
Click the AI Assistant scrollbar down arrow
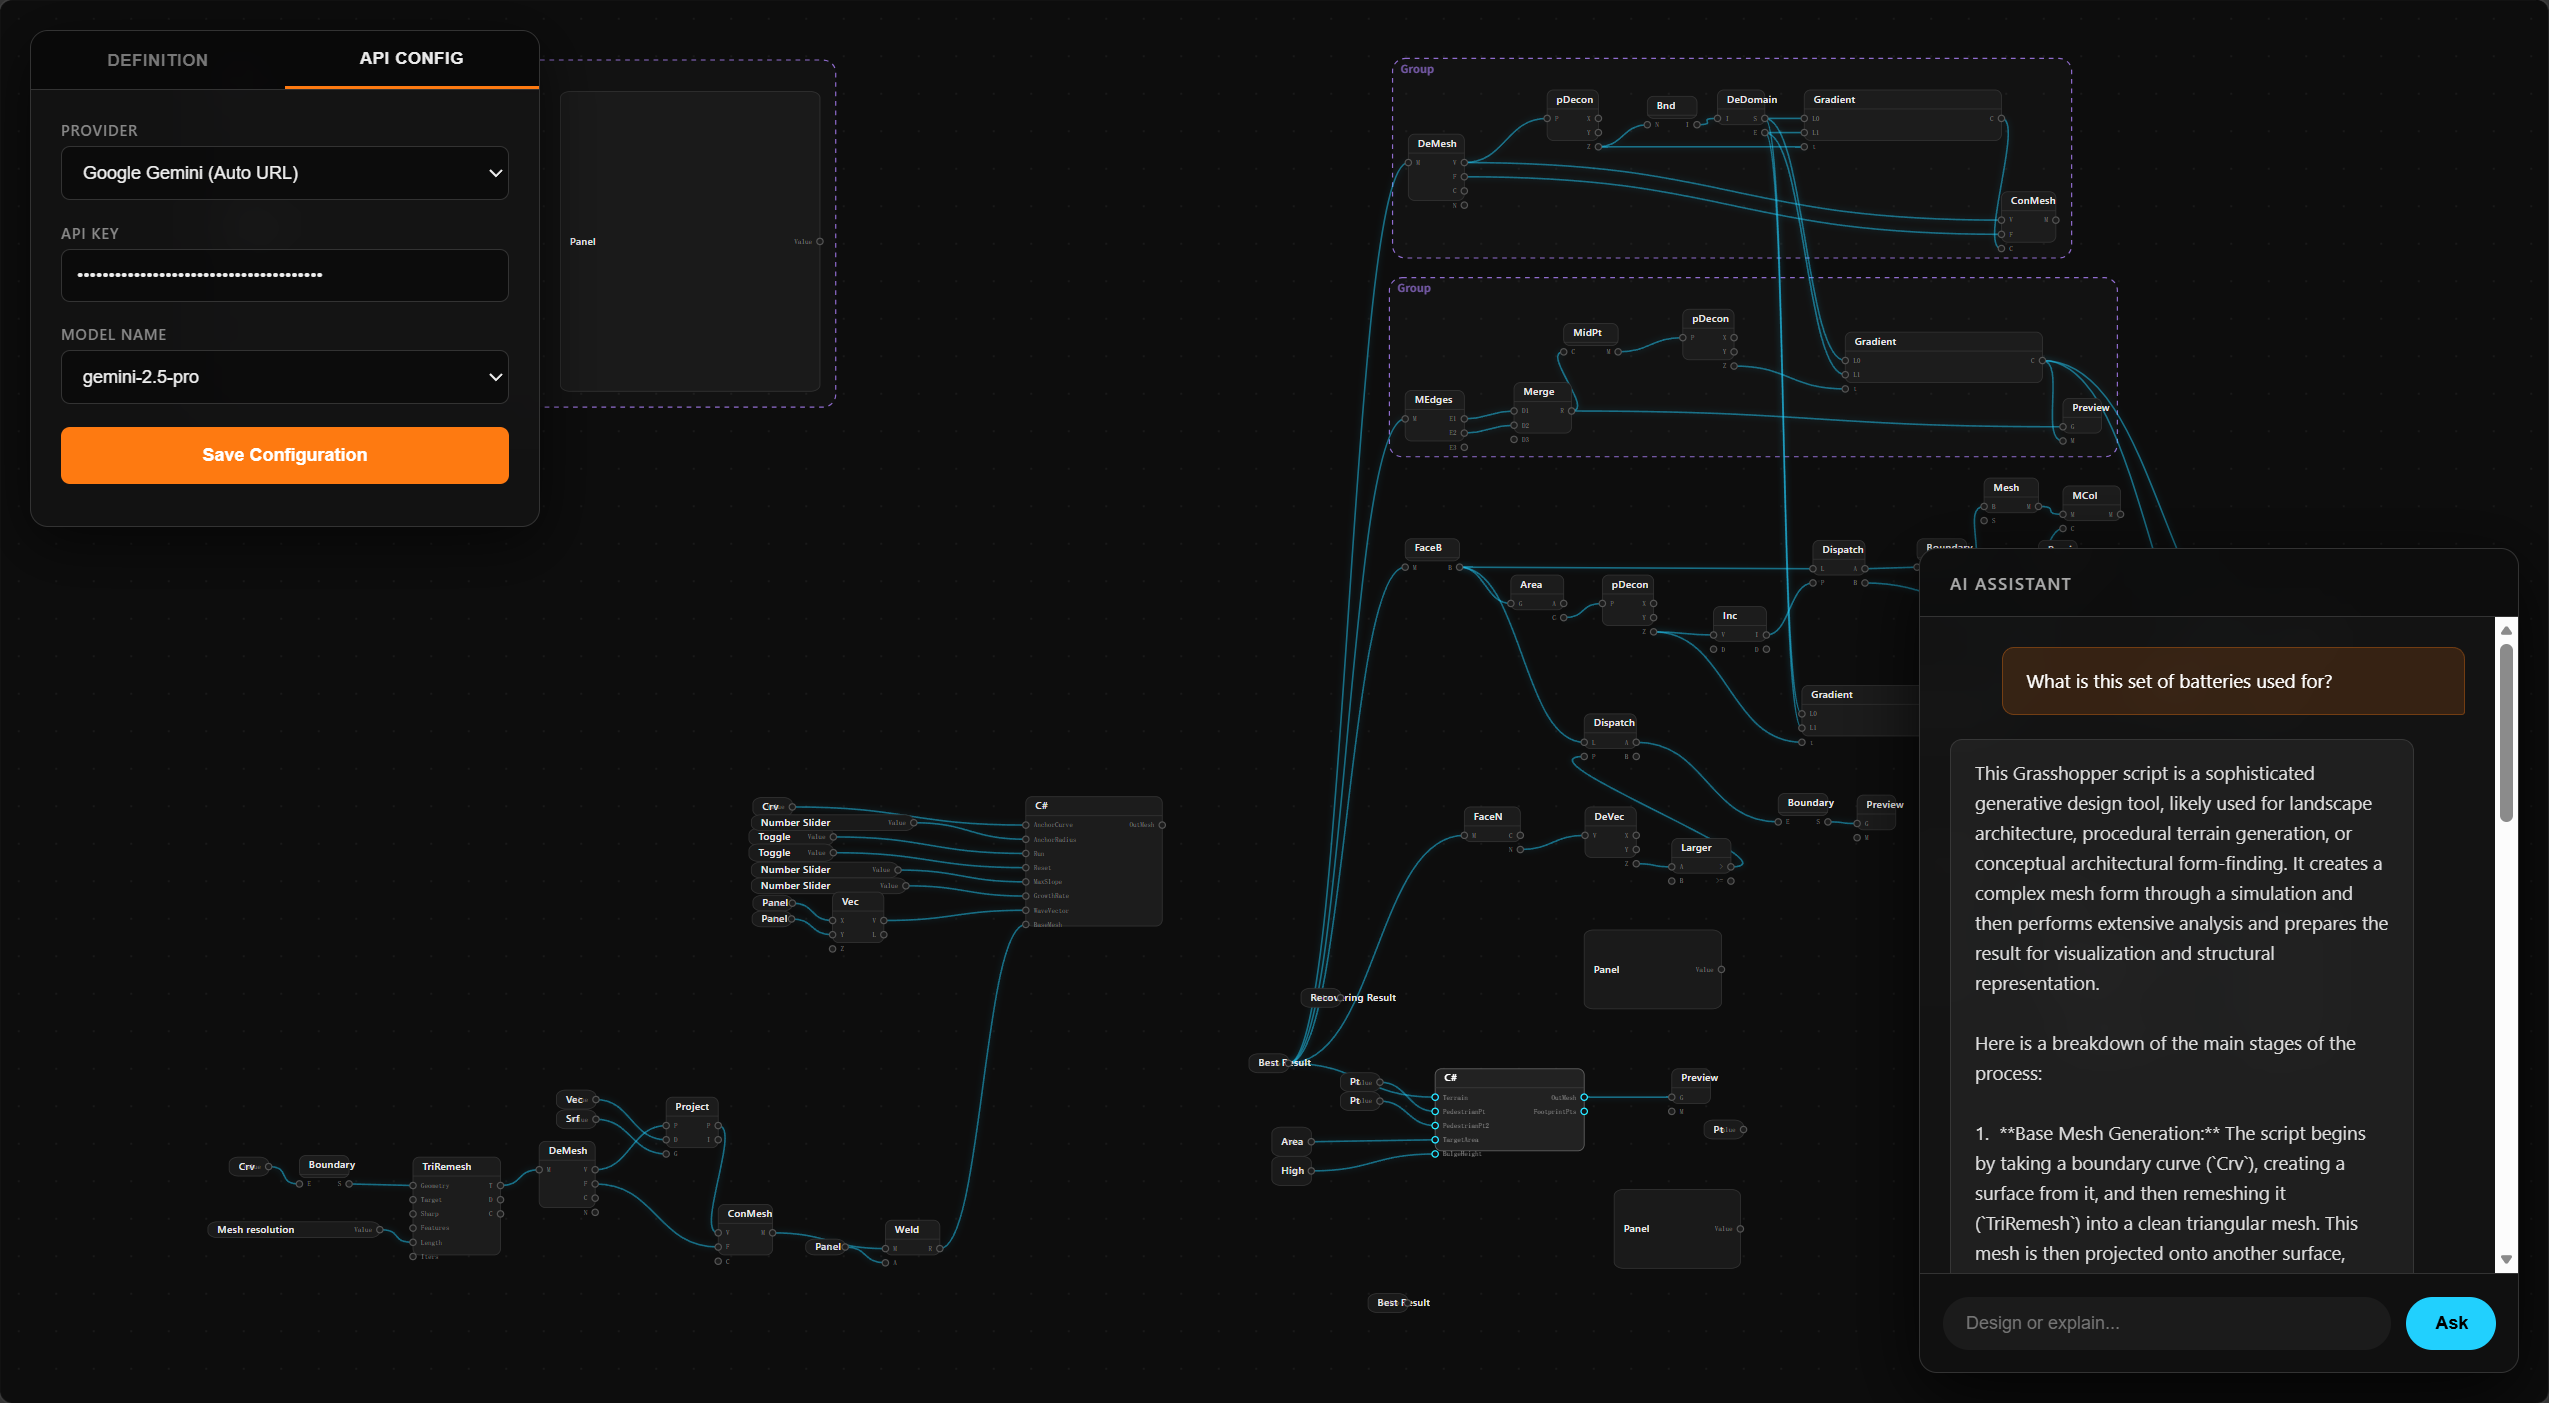point(2506,1260)
